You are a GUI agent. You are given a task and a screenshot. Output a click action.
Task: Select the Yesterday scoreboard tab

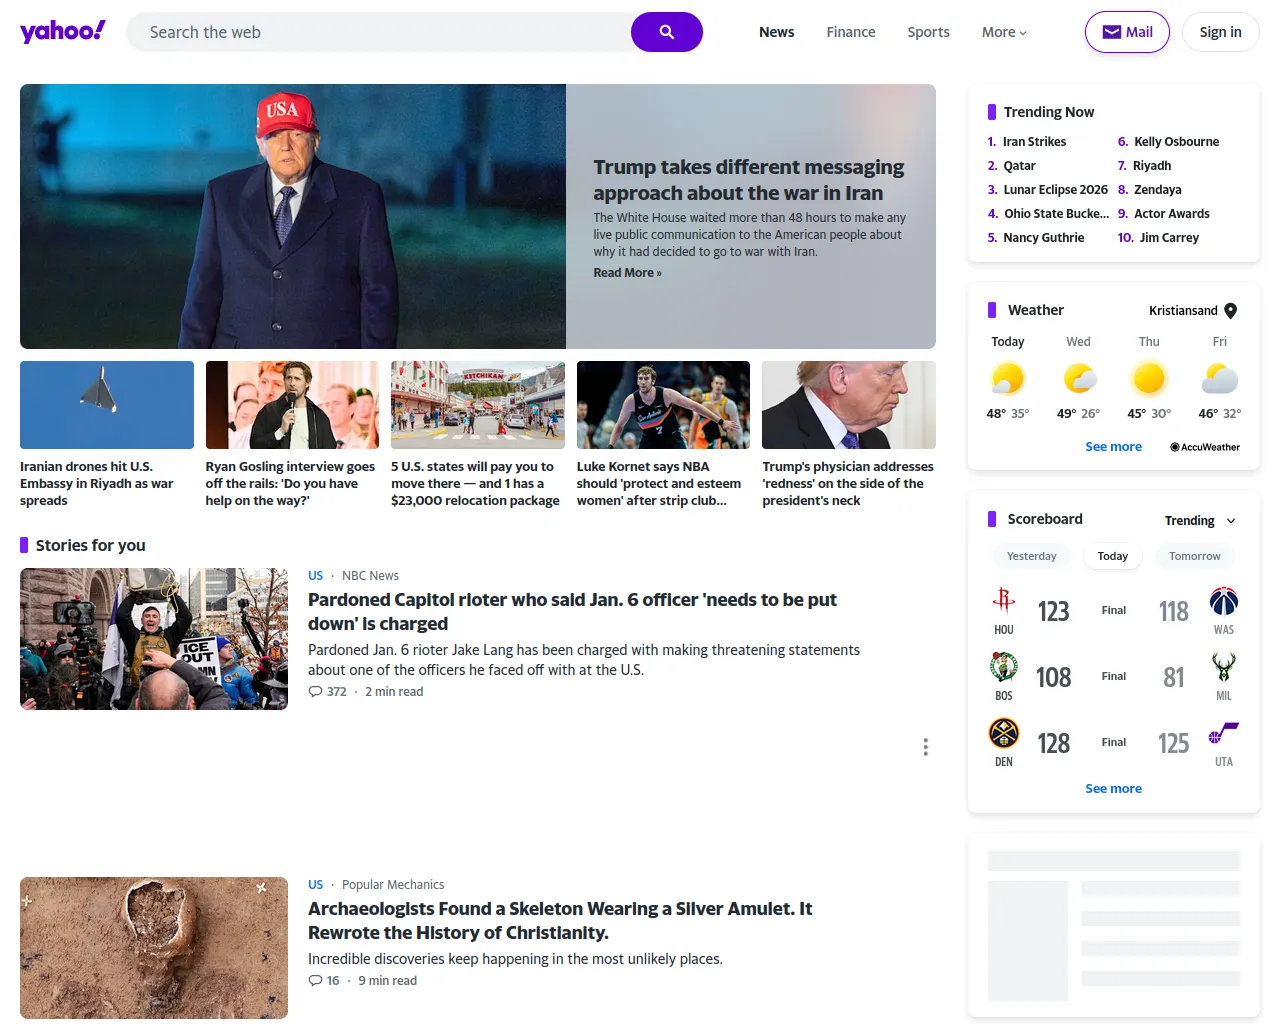1032,556
